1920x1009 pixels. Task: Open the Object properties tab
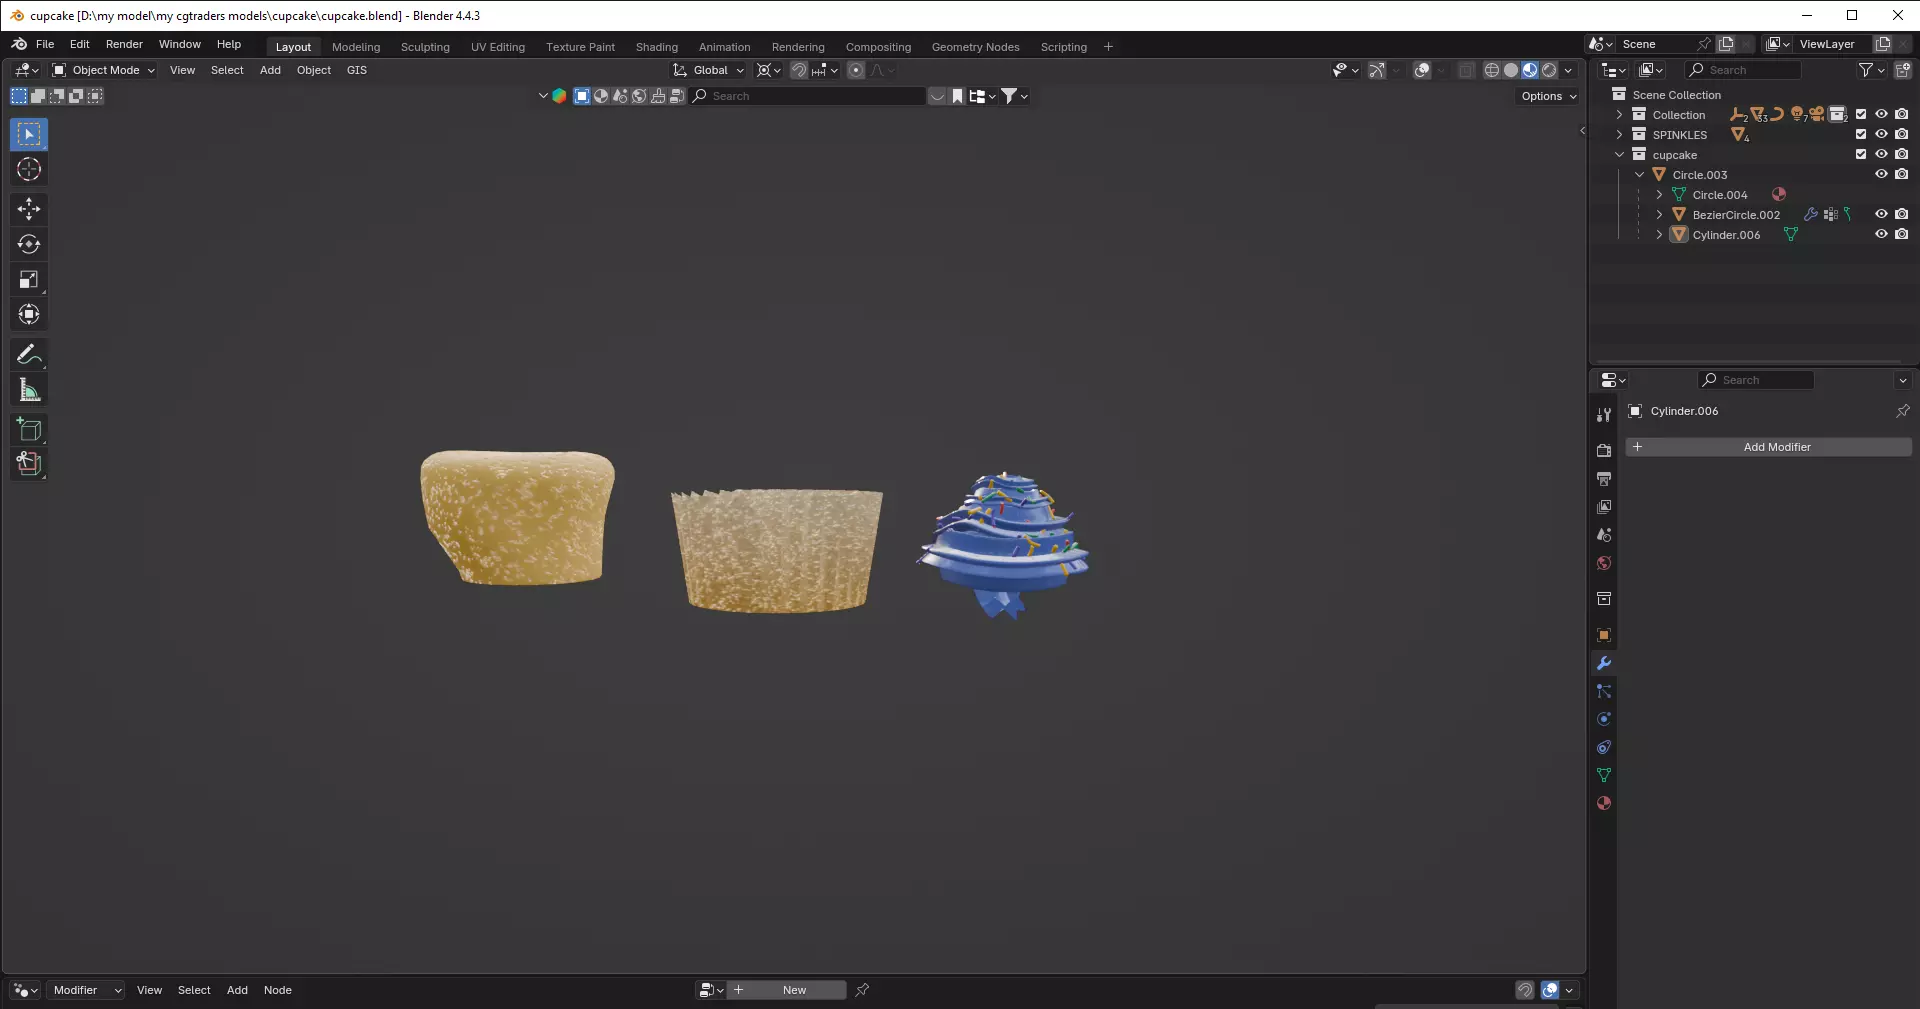click(x=1604, y=635)
